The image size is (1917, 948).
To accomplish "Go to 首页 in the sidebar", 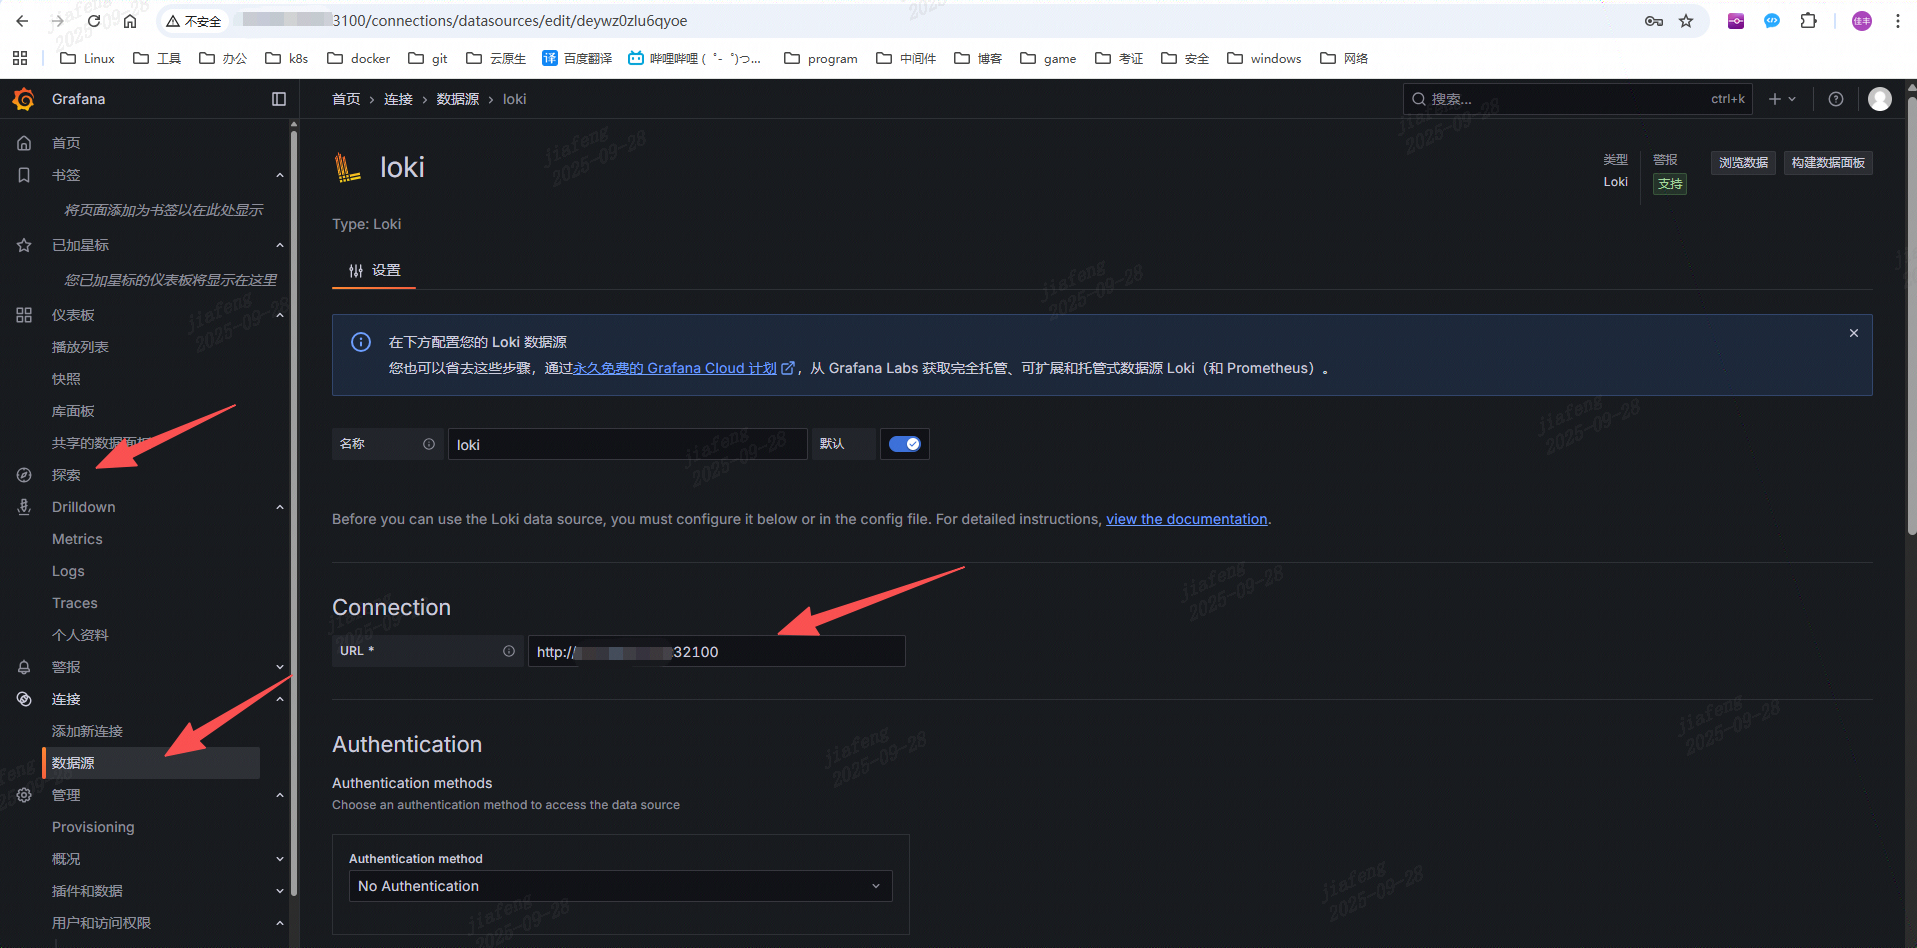I will [66, 143].
